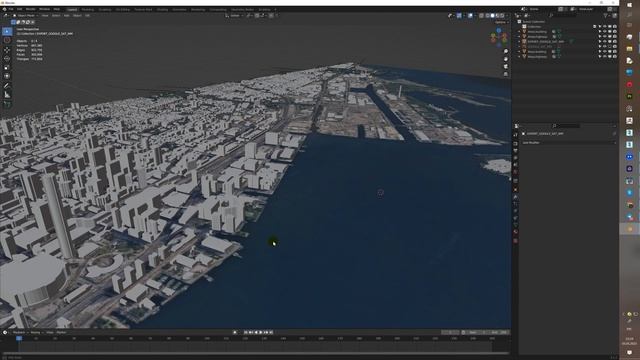Open the viewport shading options arrow
Screen dimensions: 640x360
[x=507, y=16]
